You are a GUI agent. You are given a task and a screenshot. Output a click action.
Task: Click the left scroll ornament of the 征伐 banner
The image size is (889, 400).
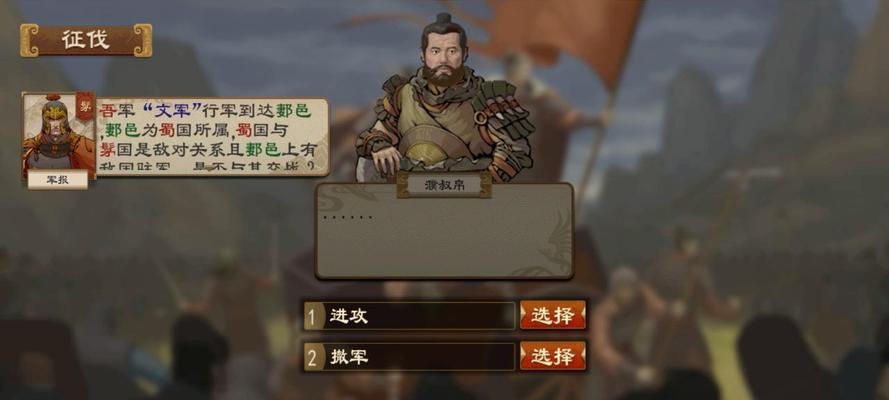29,40
